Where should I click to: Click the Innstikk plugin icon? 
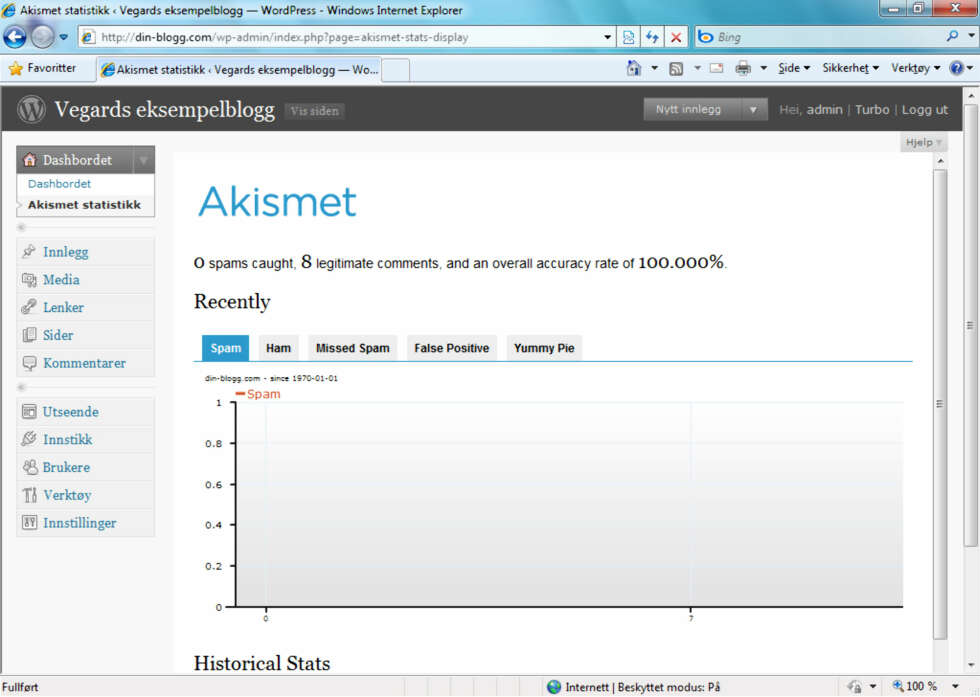point(29,439)
